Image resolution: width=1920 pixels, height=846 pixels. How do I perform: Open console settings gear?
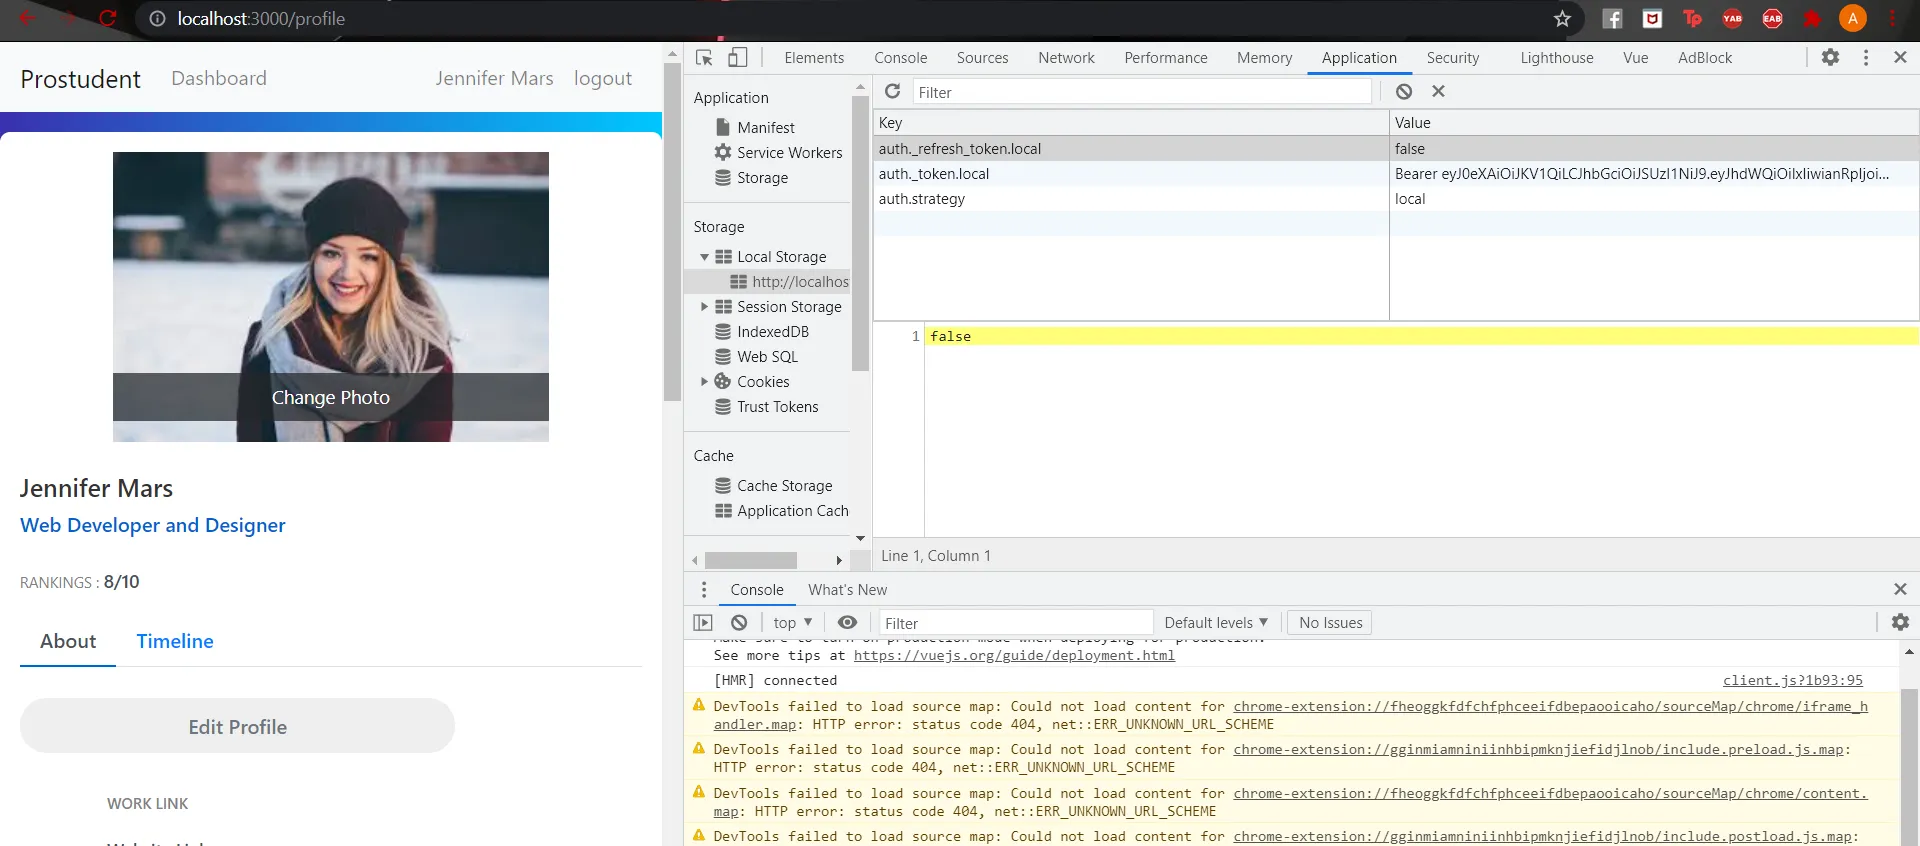[x=1900, y=623]
